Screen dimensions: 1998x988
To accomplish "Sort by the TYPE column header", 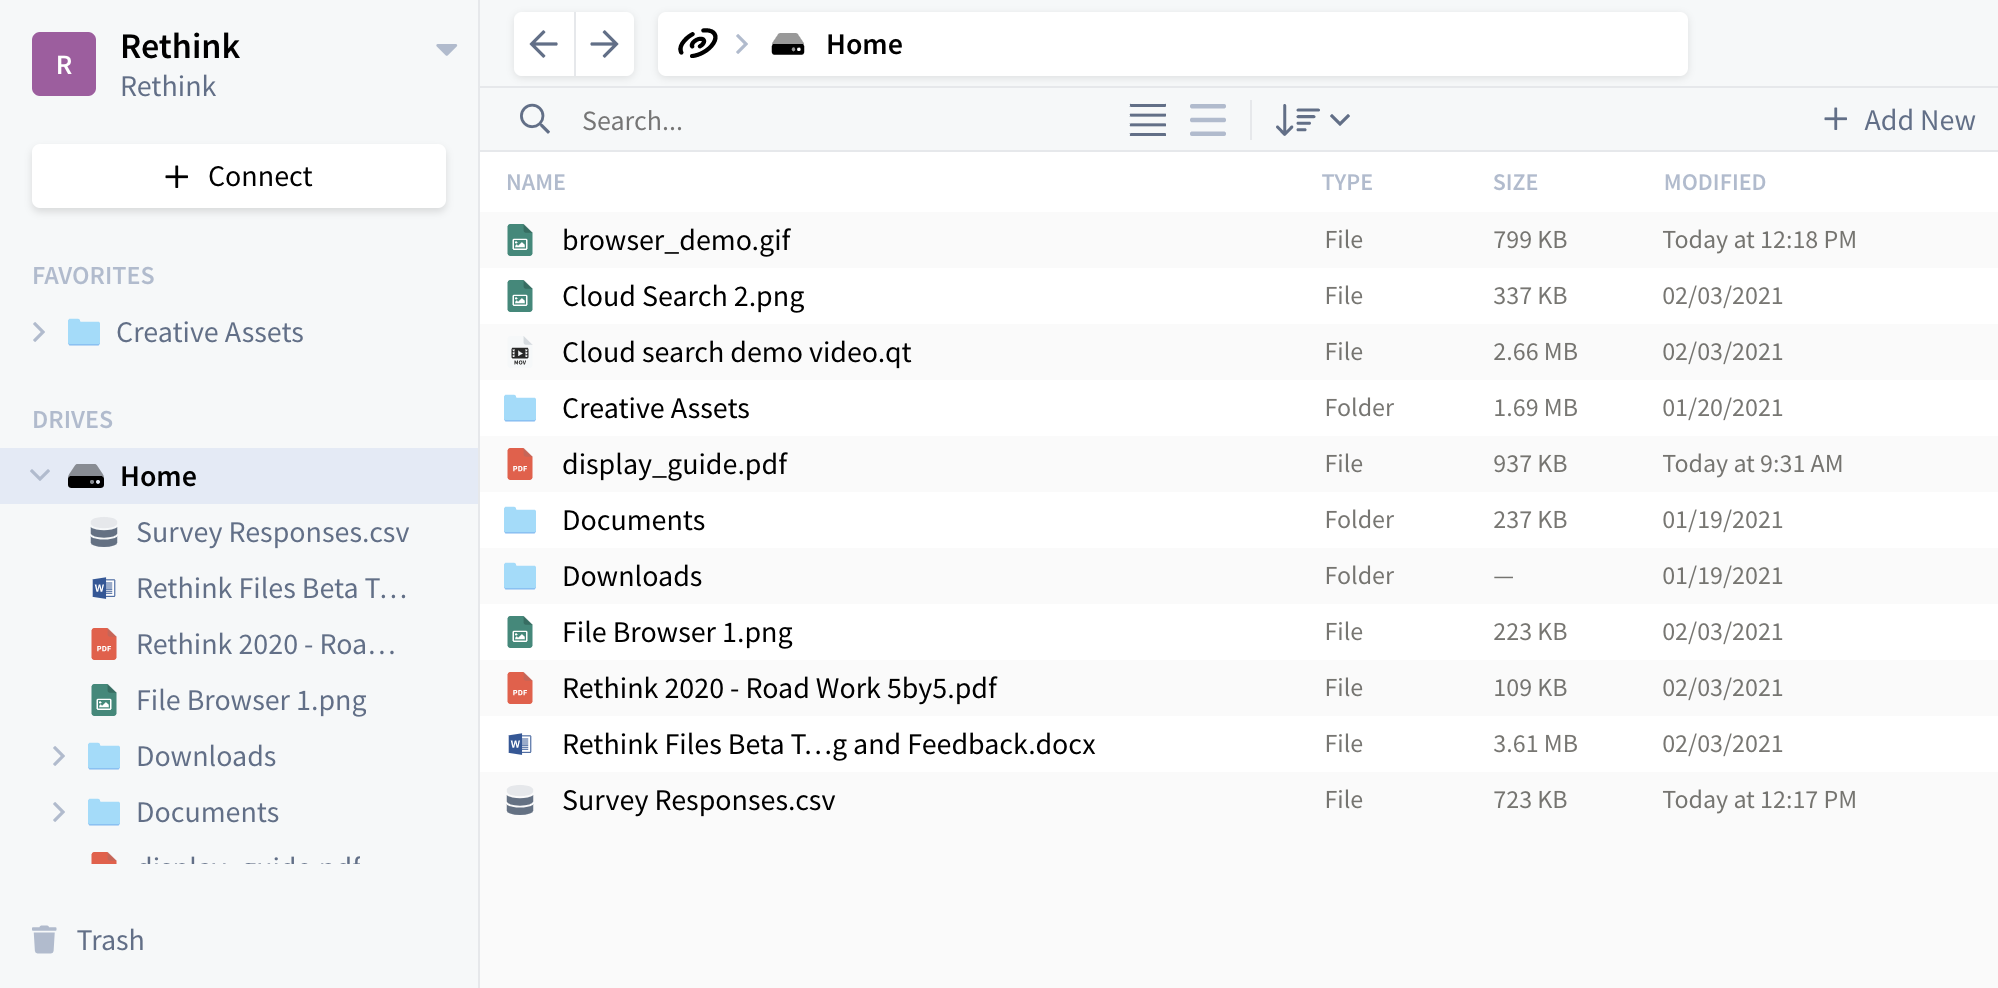I will [x=1347, y=182].
